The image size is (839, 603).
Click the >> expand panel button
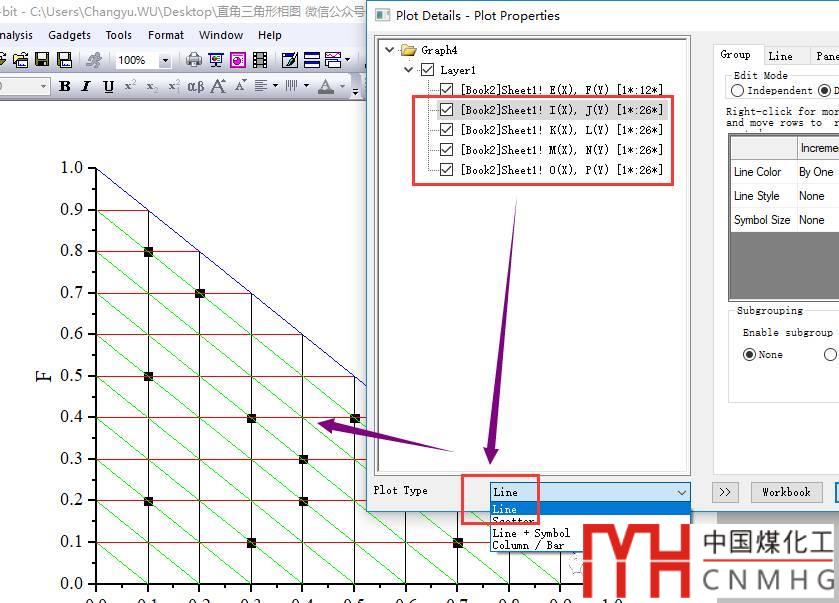725,492
